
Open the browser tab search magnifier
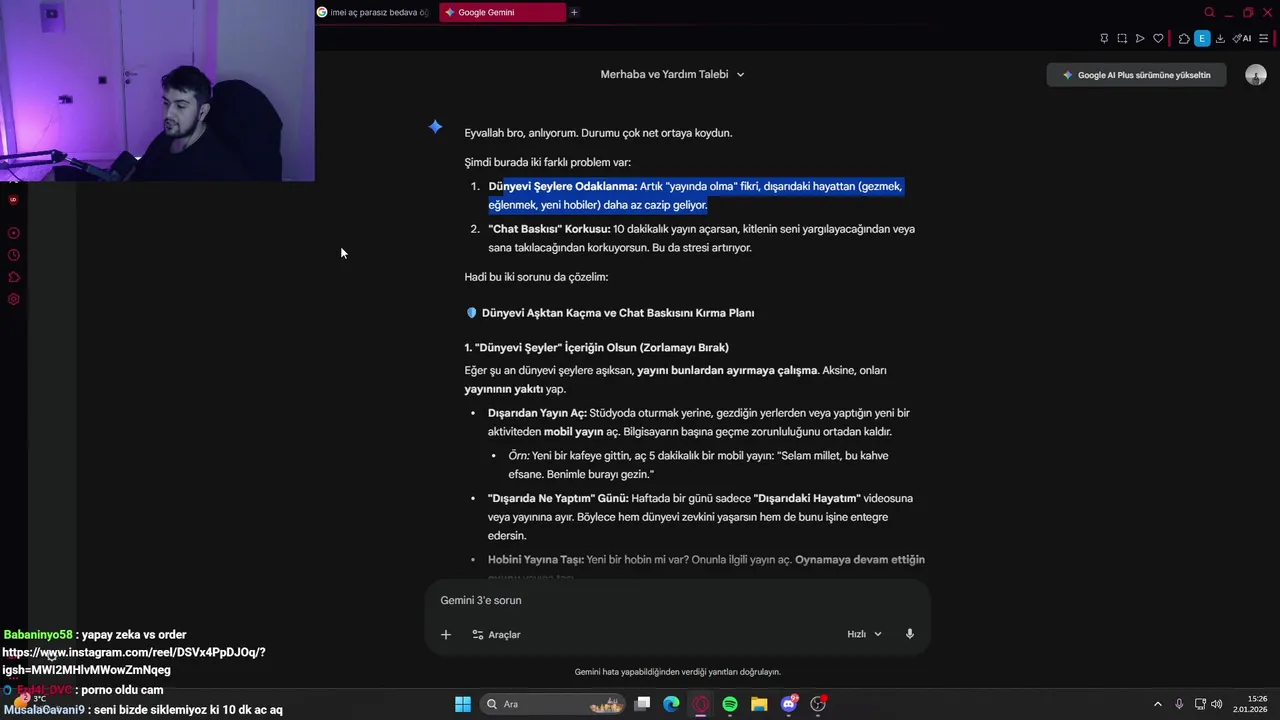pos(1209,13)
